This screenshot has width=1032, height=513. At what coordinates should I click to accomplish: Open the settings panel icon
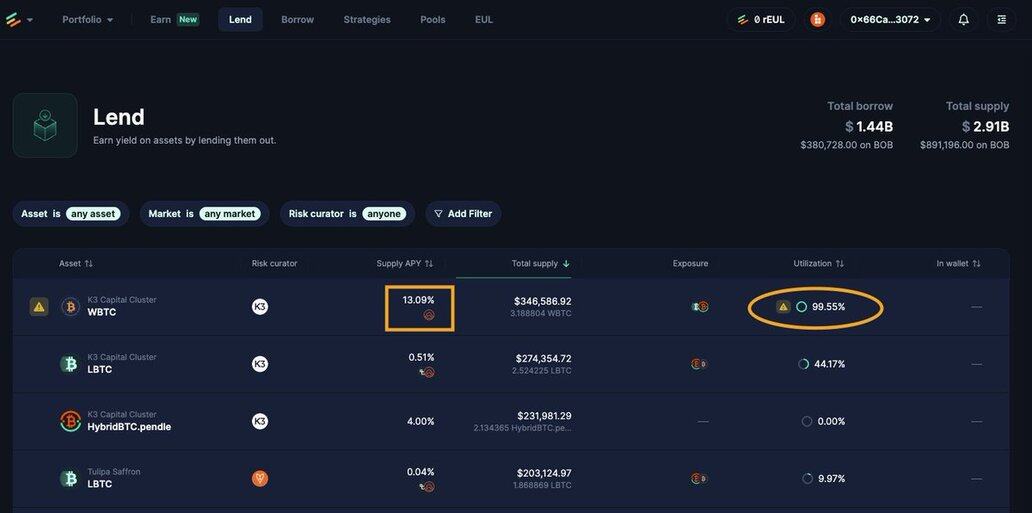[1002, 20]
